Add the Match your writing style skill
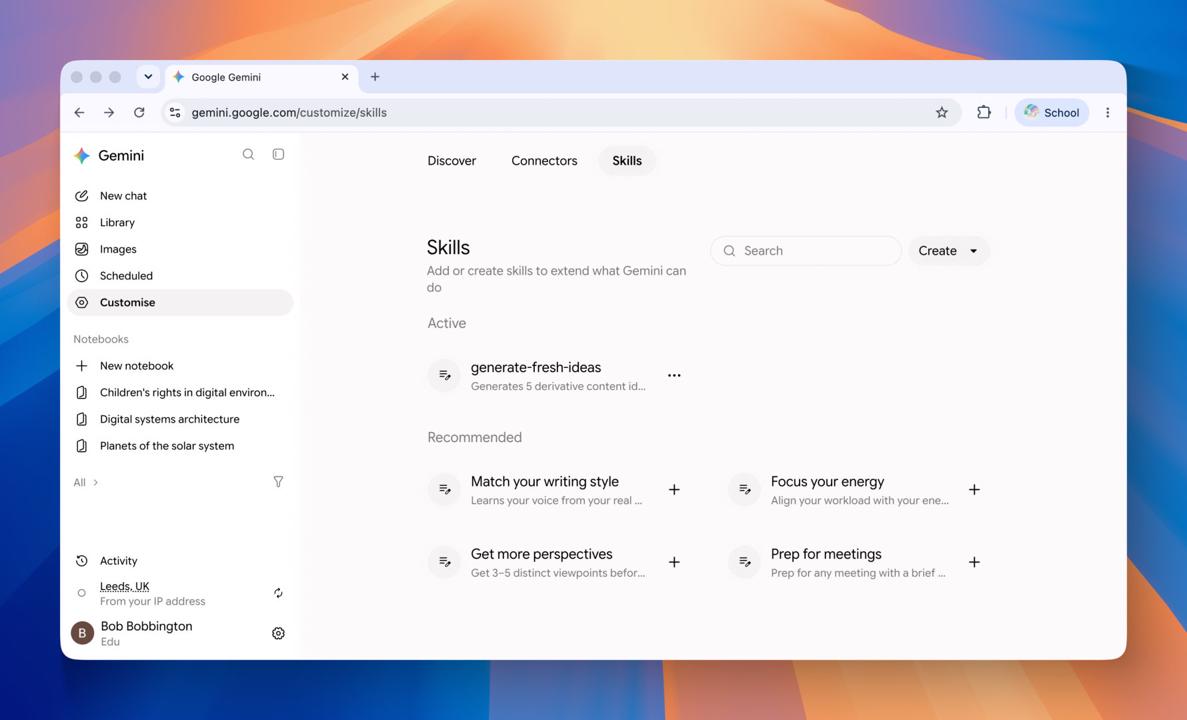This screenshot has height=720, width=1187. (x=674, y=490)
